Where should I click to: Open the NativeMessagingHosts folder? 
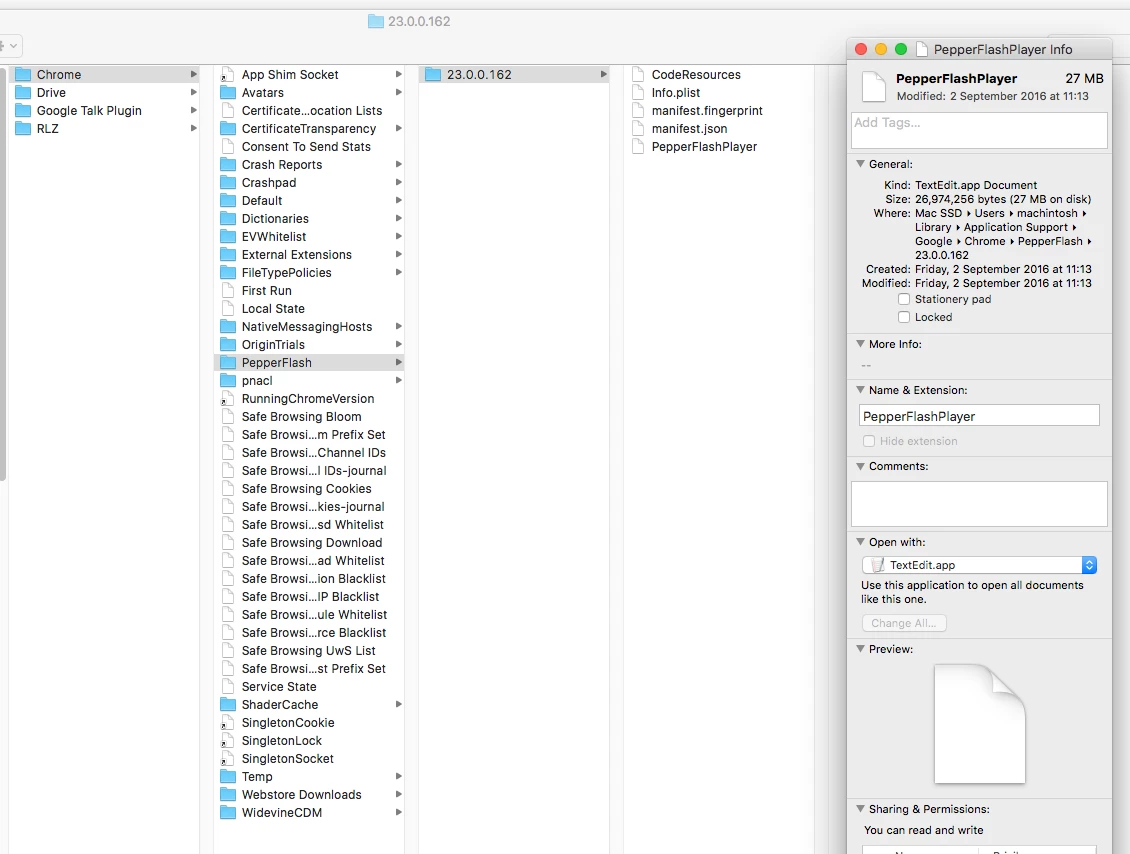click(309, 326)
